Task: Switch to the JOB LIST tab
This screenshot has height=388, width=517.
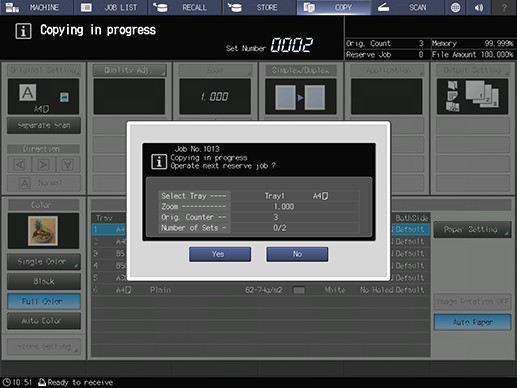Action: click(x=111, y=7)
